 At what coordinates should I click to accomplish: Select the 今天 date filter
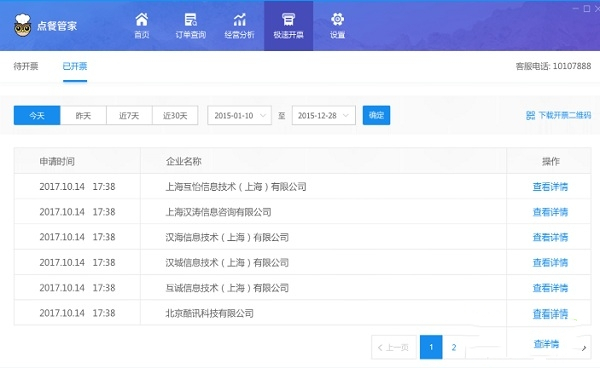(37, 115)
